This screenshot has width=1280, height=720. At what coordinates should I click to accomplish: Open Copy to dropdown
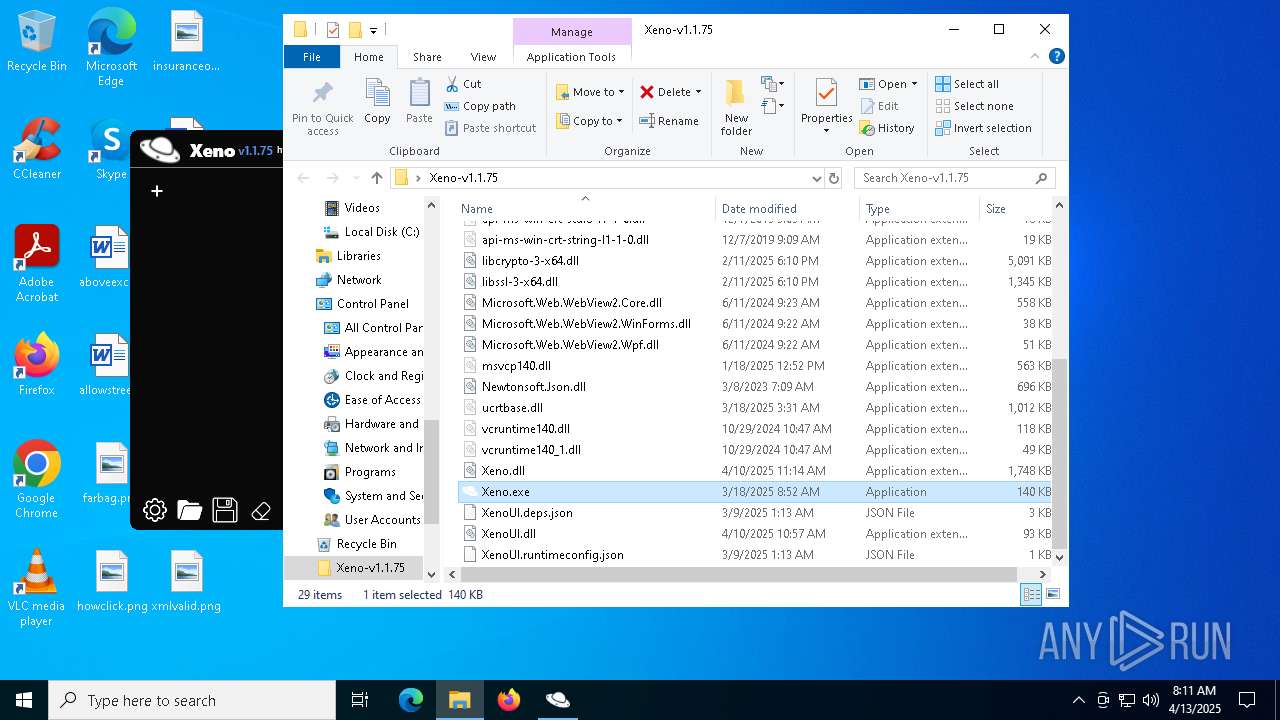click(589, 121)
